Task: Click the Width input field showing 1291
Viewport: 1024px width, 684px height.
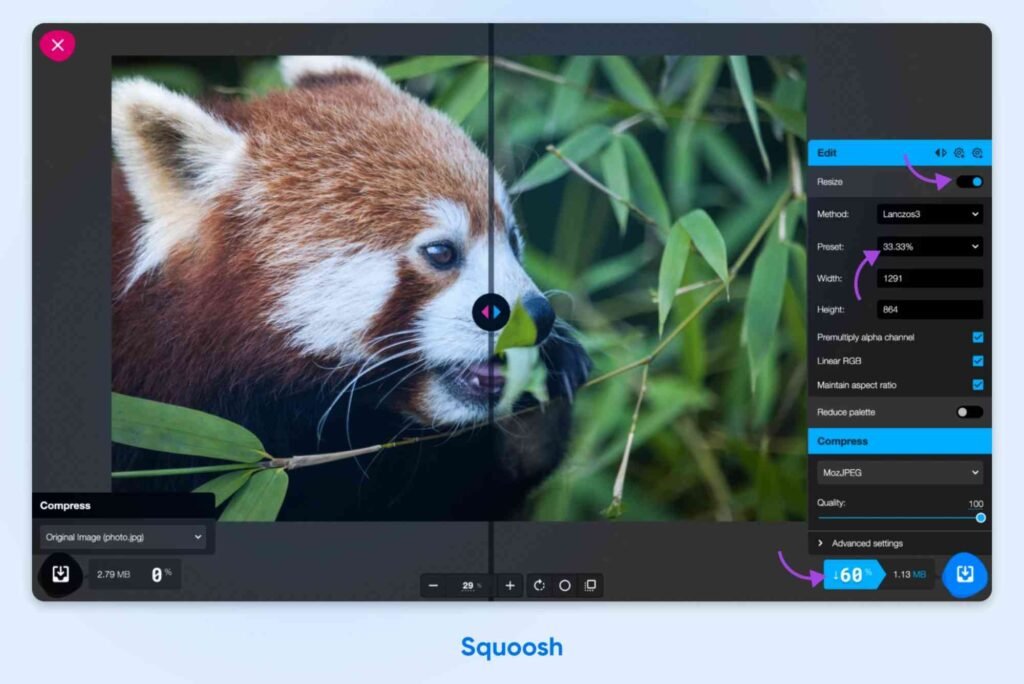Action: (929, 278)
